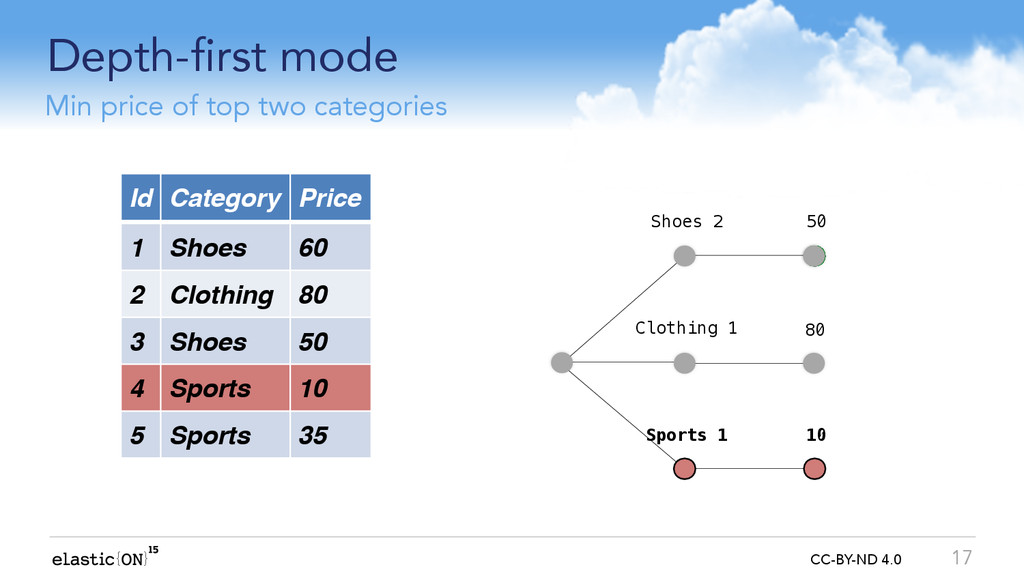Click the Id column header
This screenshot has width=1024, height=576.
pyautogui.click(x=140, y=197)
